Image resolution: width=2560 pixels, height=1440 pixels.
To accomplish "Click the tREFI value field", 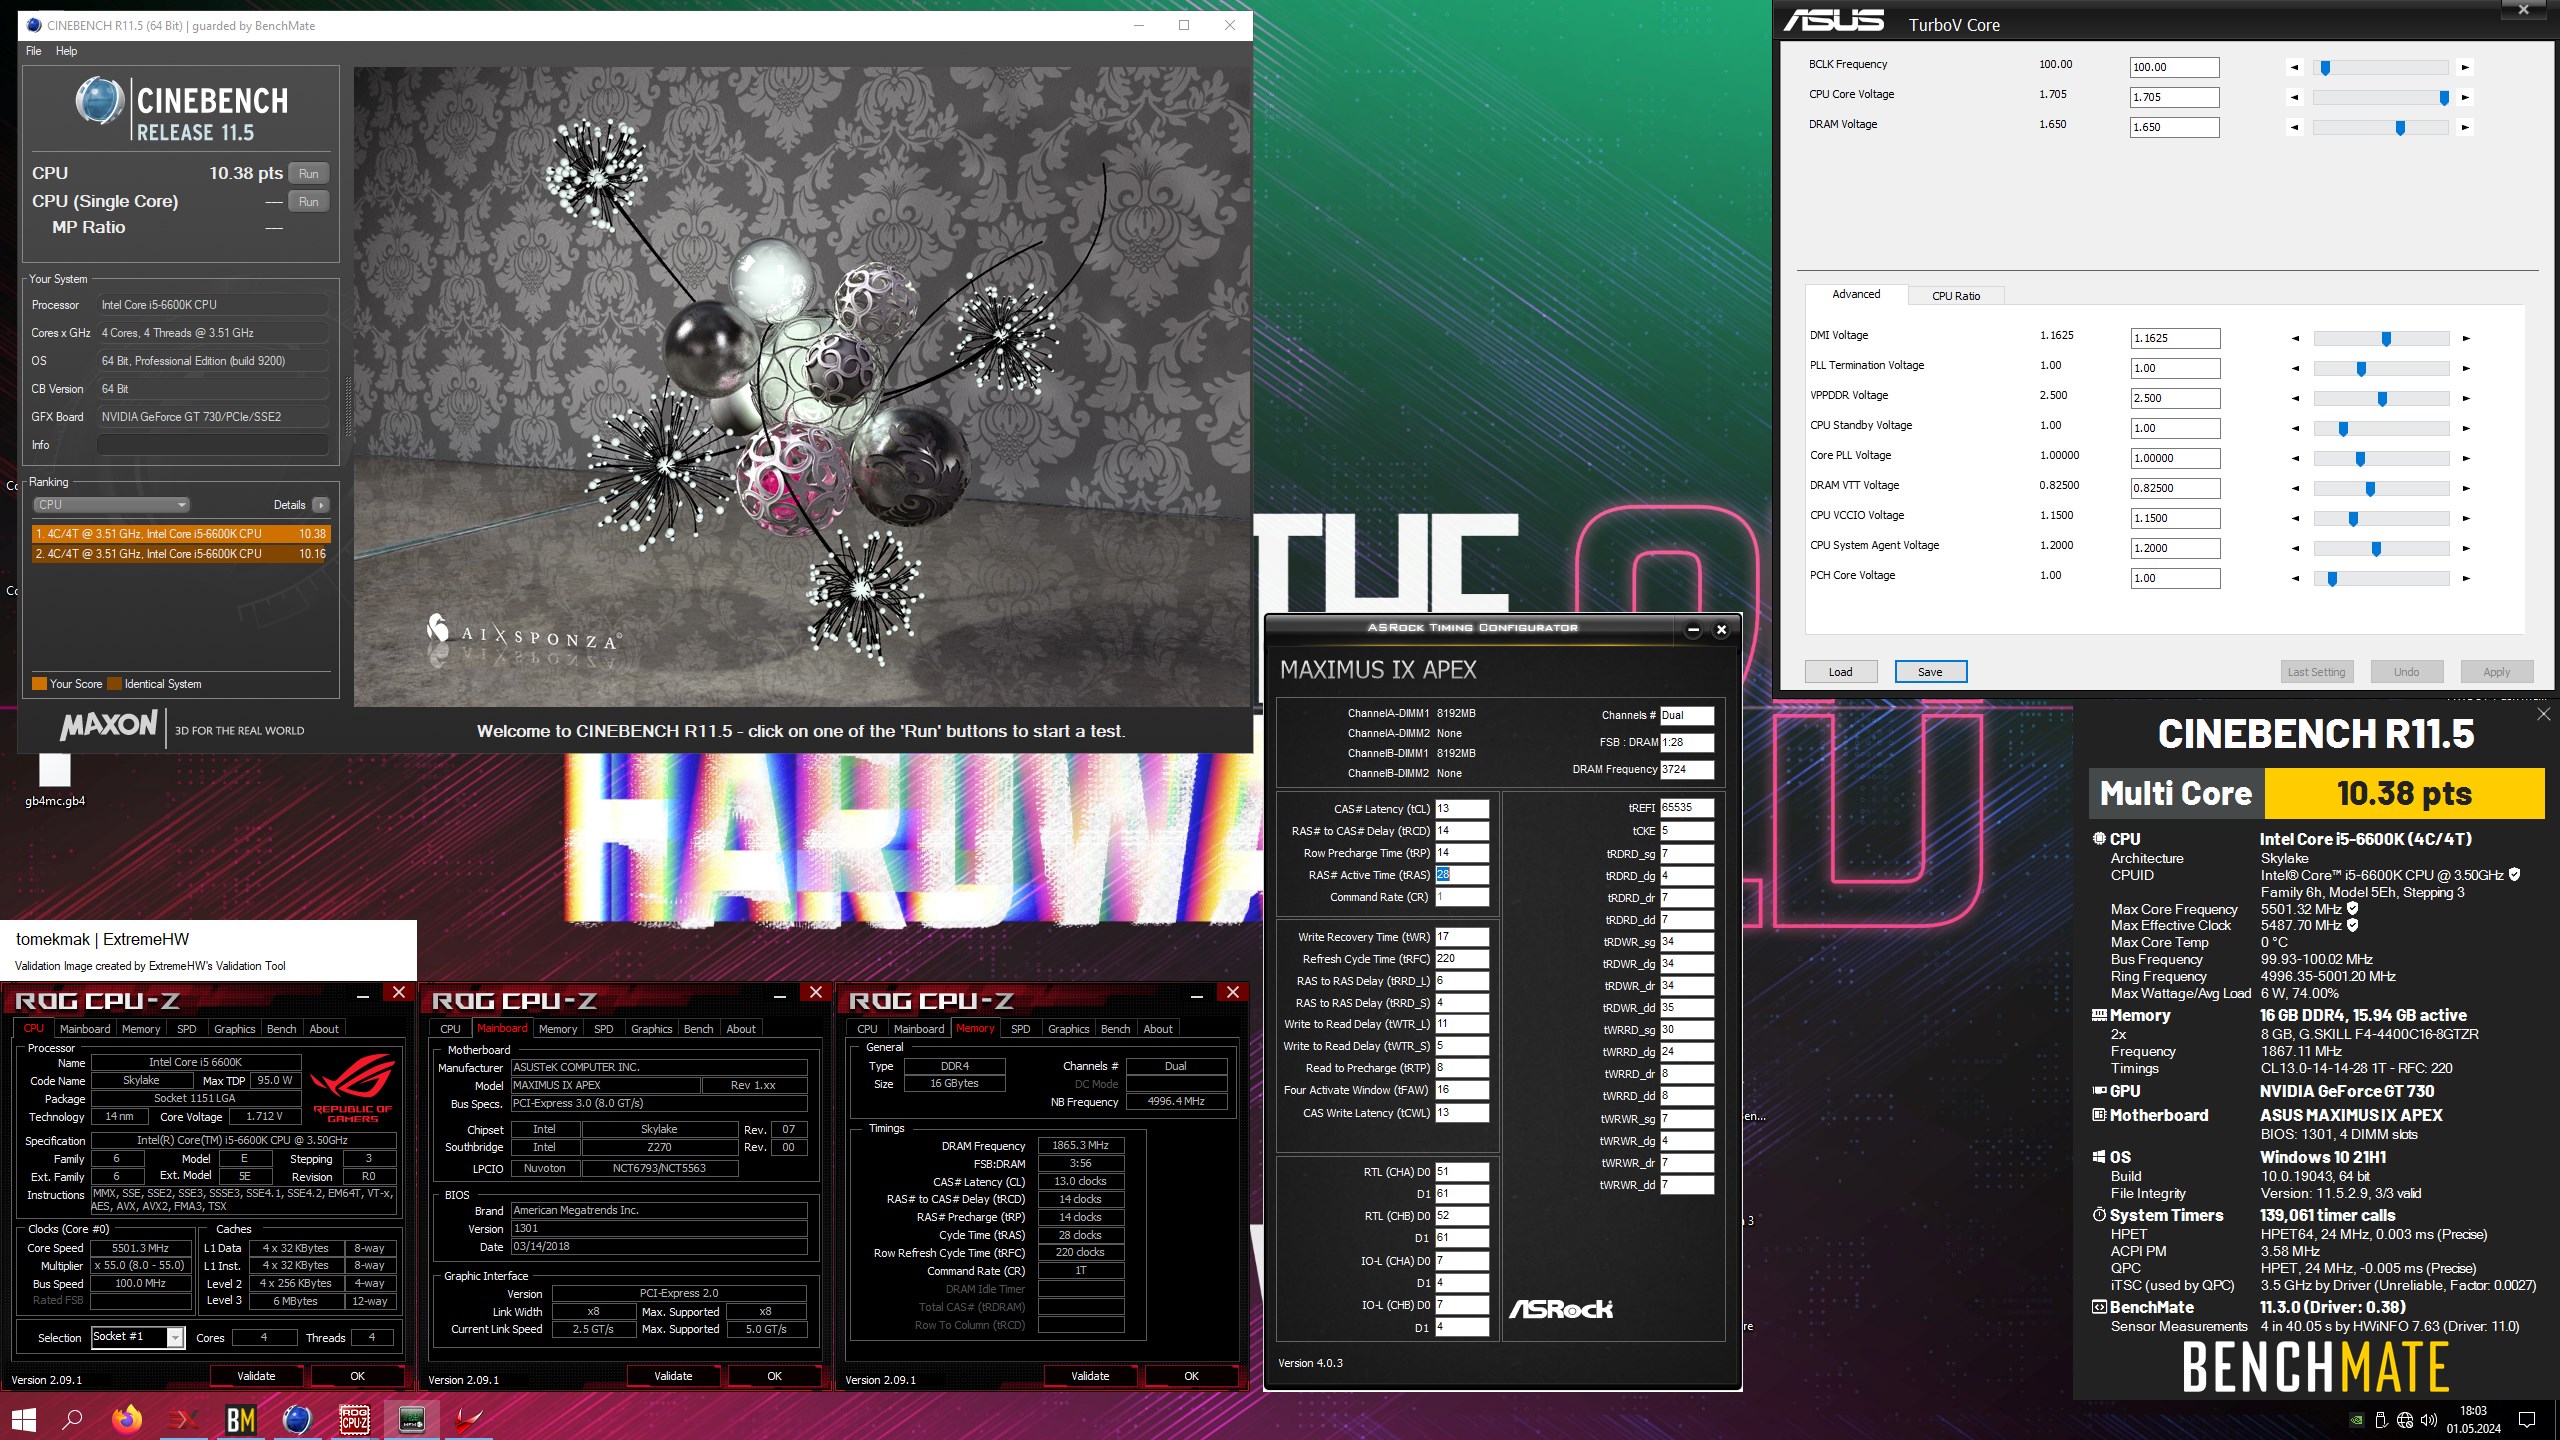I will tap(1687, 808).
